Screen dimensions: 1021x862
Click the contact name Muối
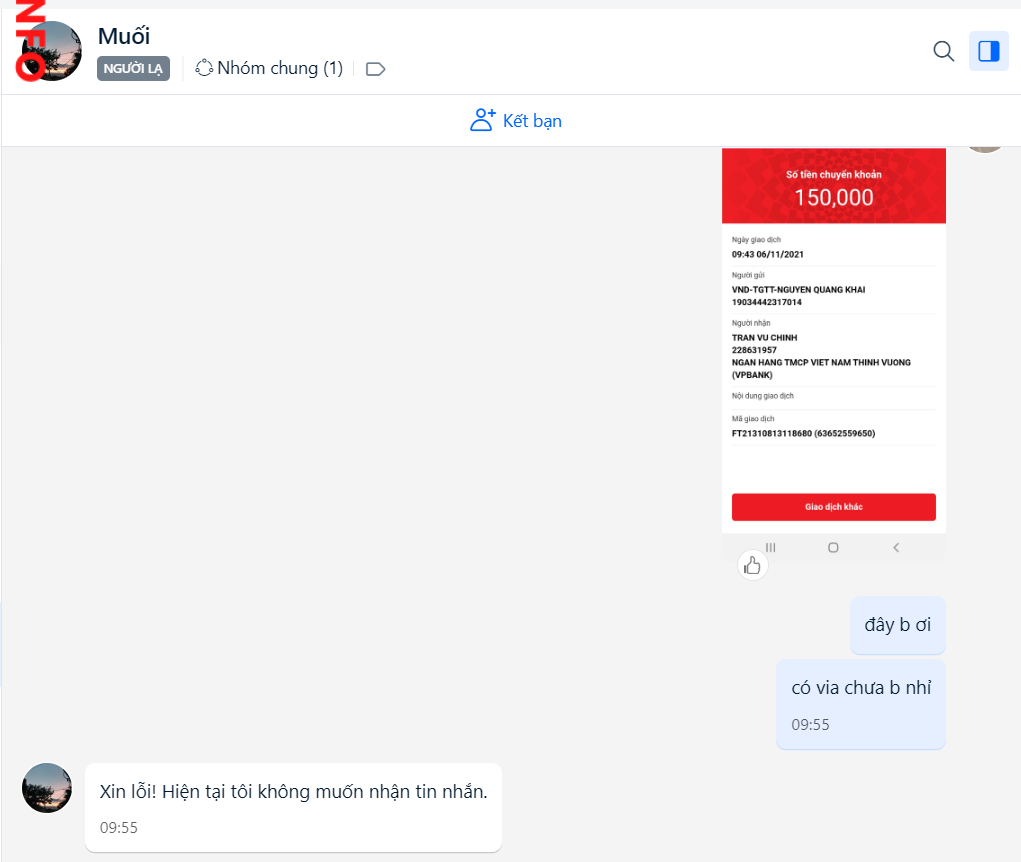[x=124, y=36]
